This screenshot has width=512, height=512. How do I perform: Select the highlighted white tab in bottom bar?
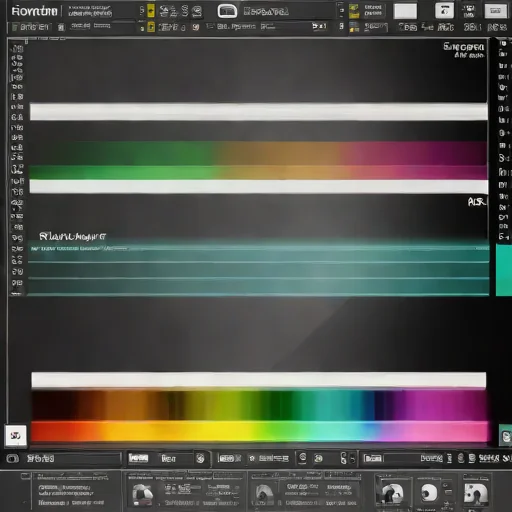coord(138,458)
